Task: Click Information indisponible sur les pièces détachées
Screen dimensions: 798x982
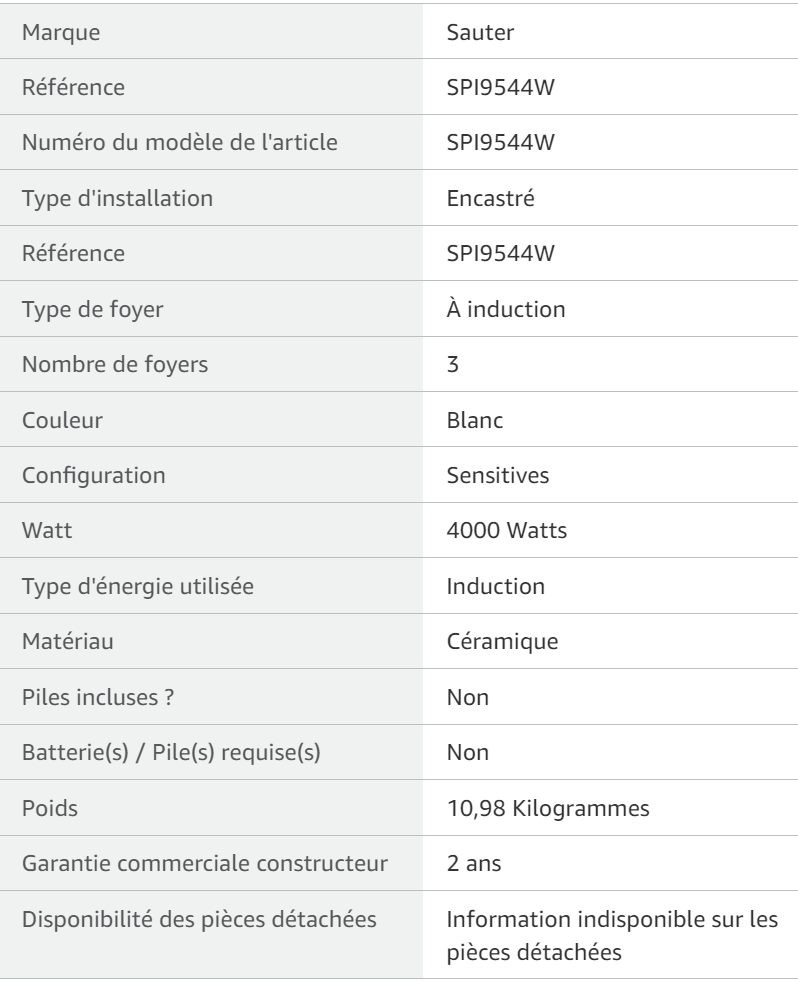Action: point(612,935)
